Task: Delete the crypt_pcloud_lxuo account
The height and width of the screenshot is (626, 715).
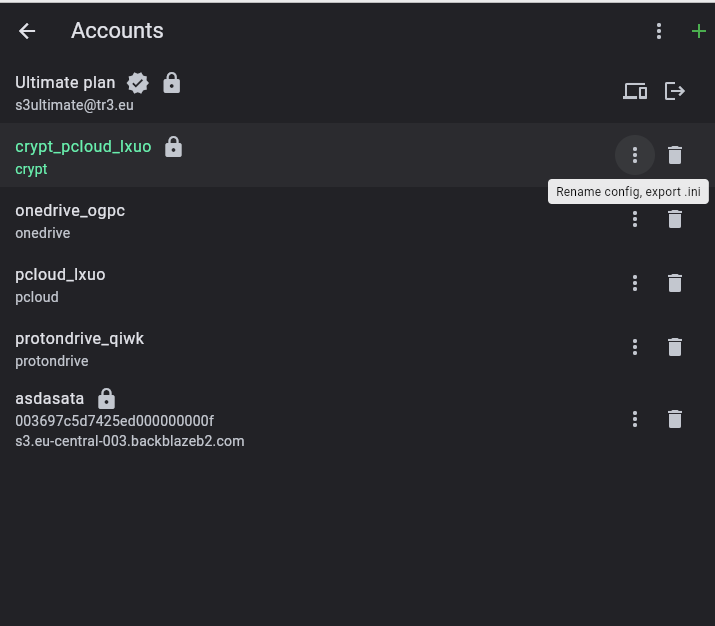Action: point(675,155)
